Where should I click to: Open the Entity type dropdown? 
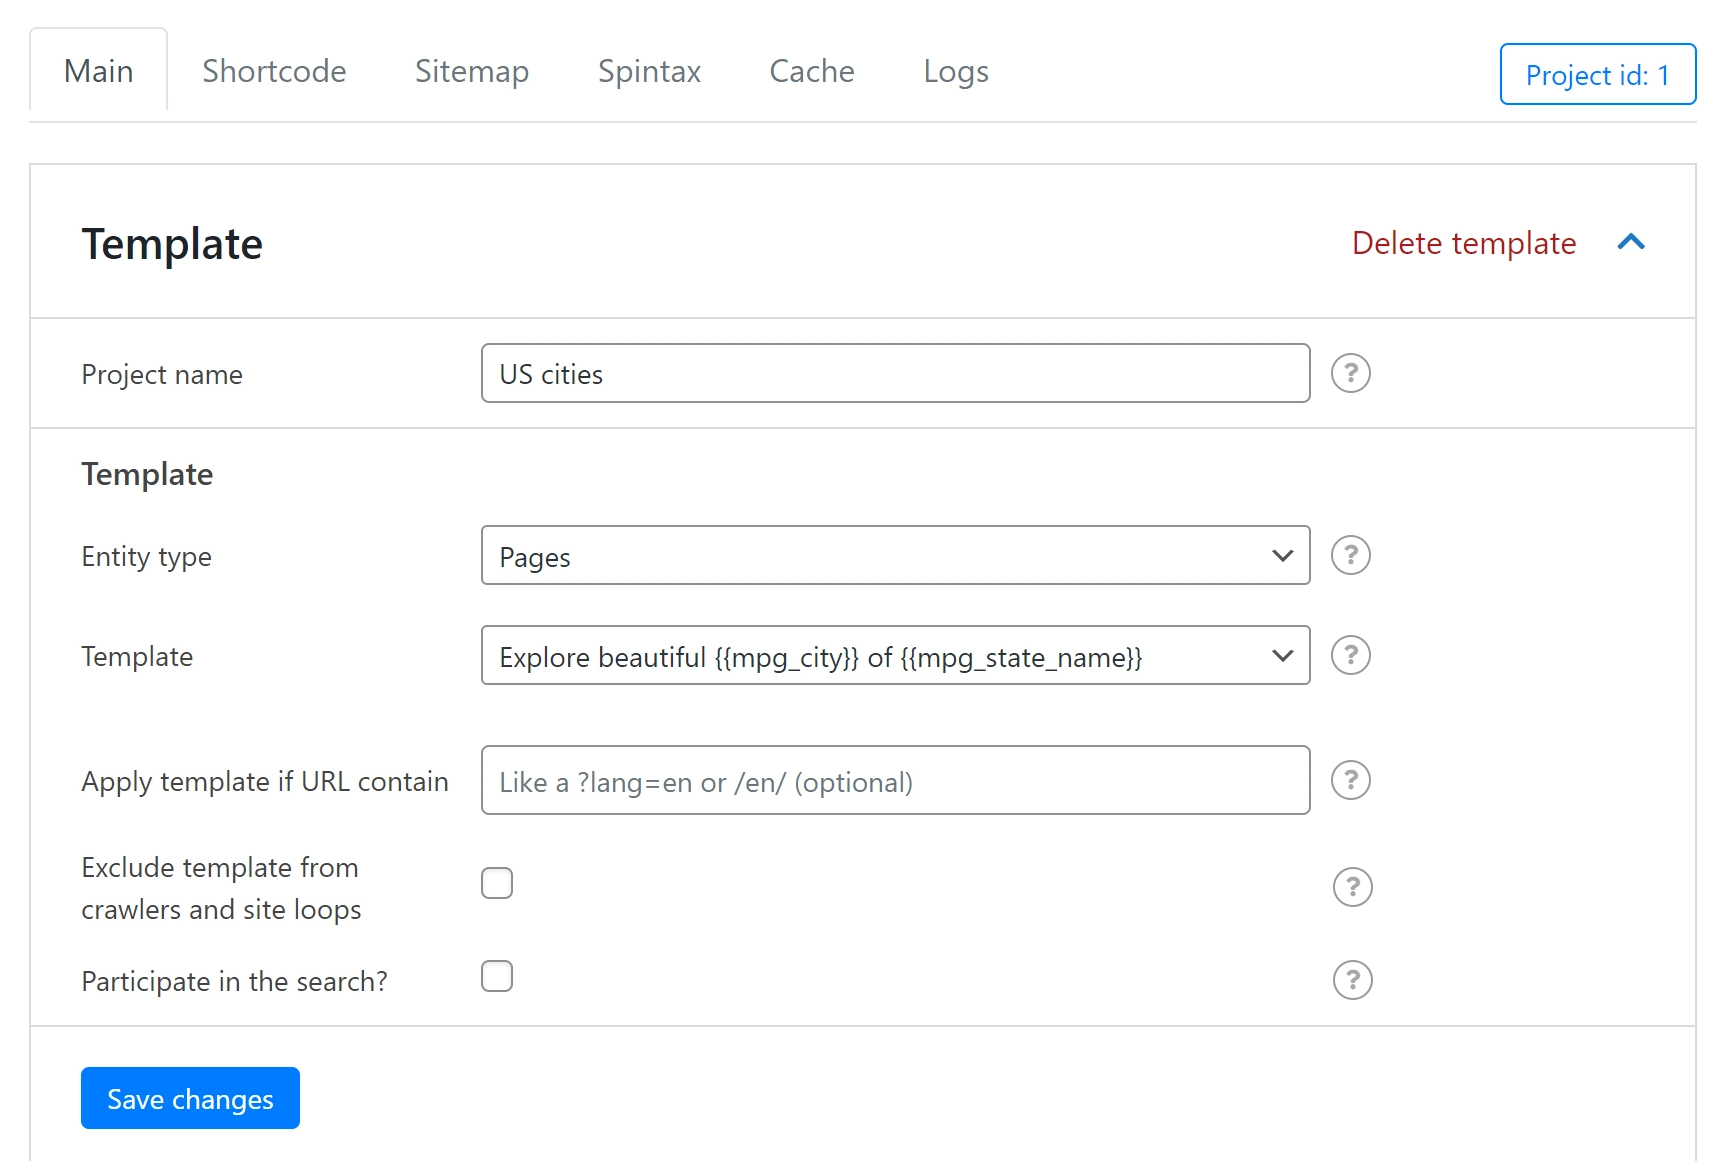(x=895, y=555)
